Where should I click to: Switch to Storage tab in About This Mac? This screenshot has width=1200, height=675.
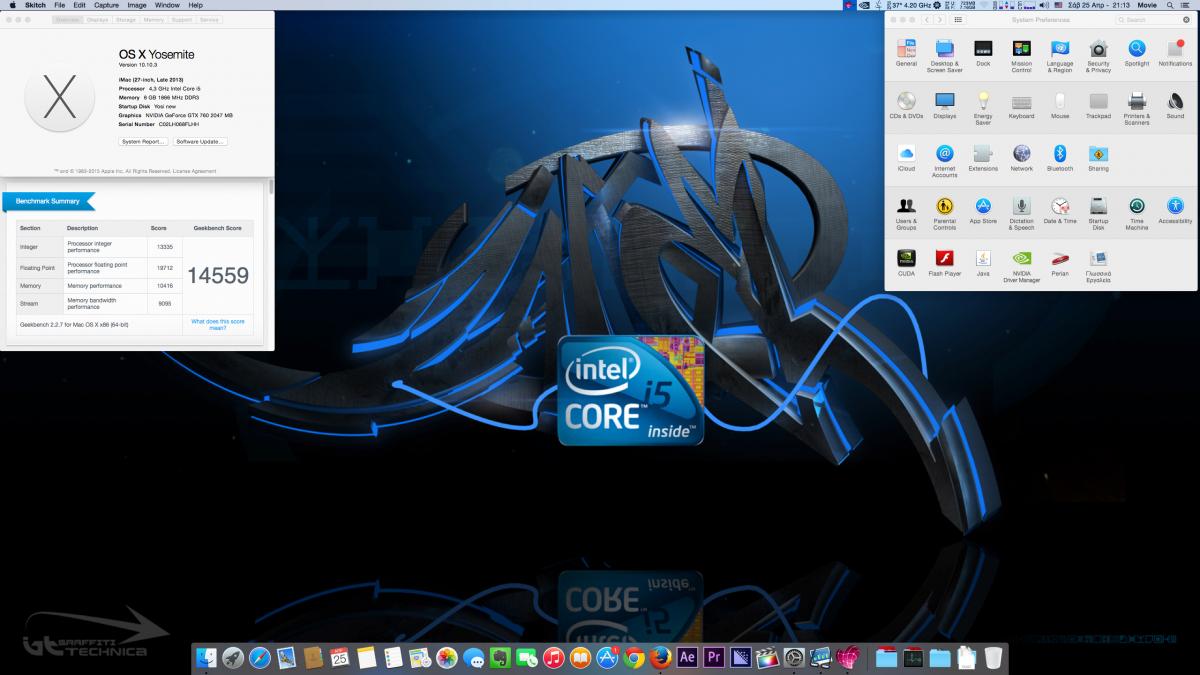[125, 19]
